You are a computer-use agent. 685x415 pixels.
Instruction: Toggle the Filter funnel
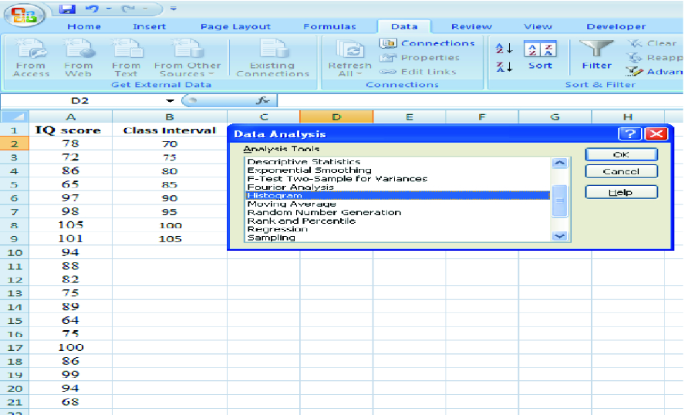596,55
